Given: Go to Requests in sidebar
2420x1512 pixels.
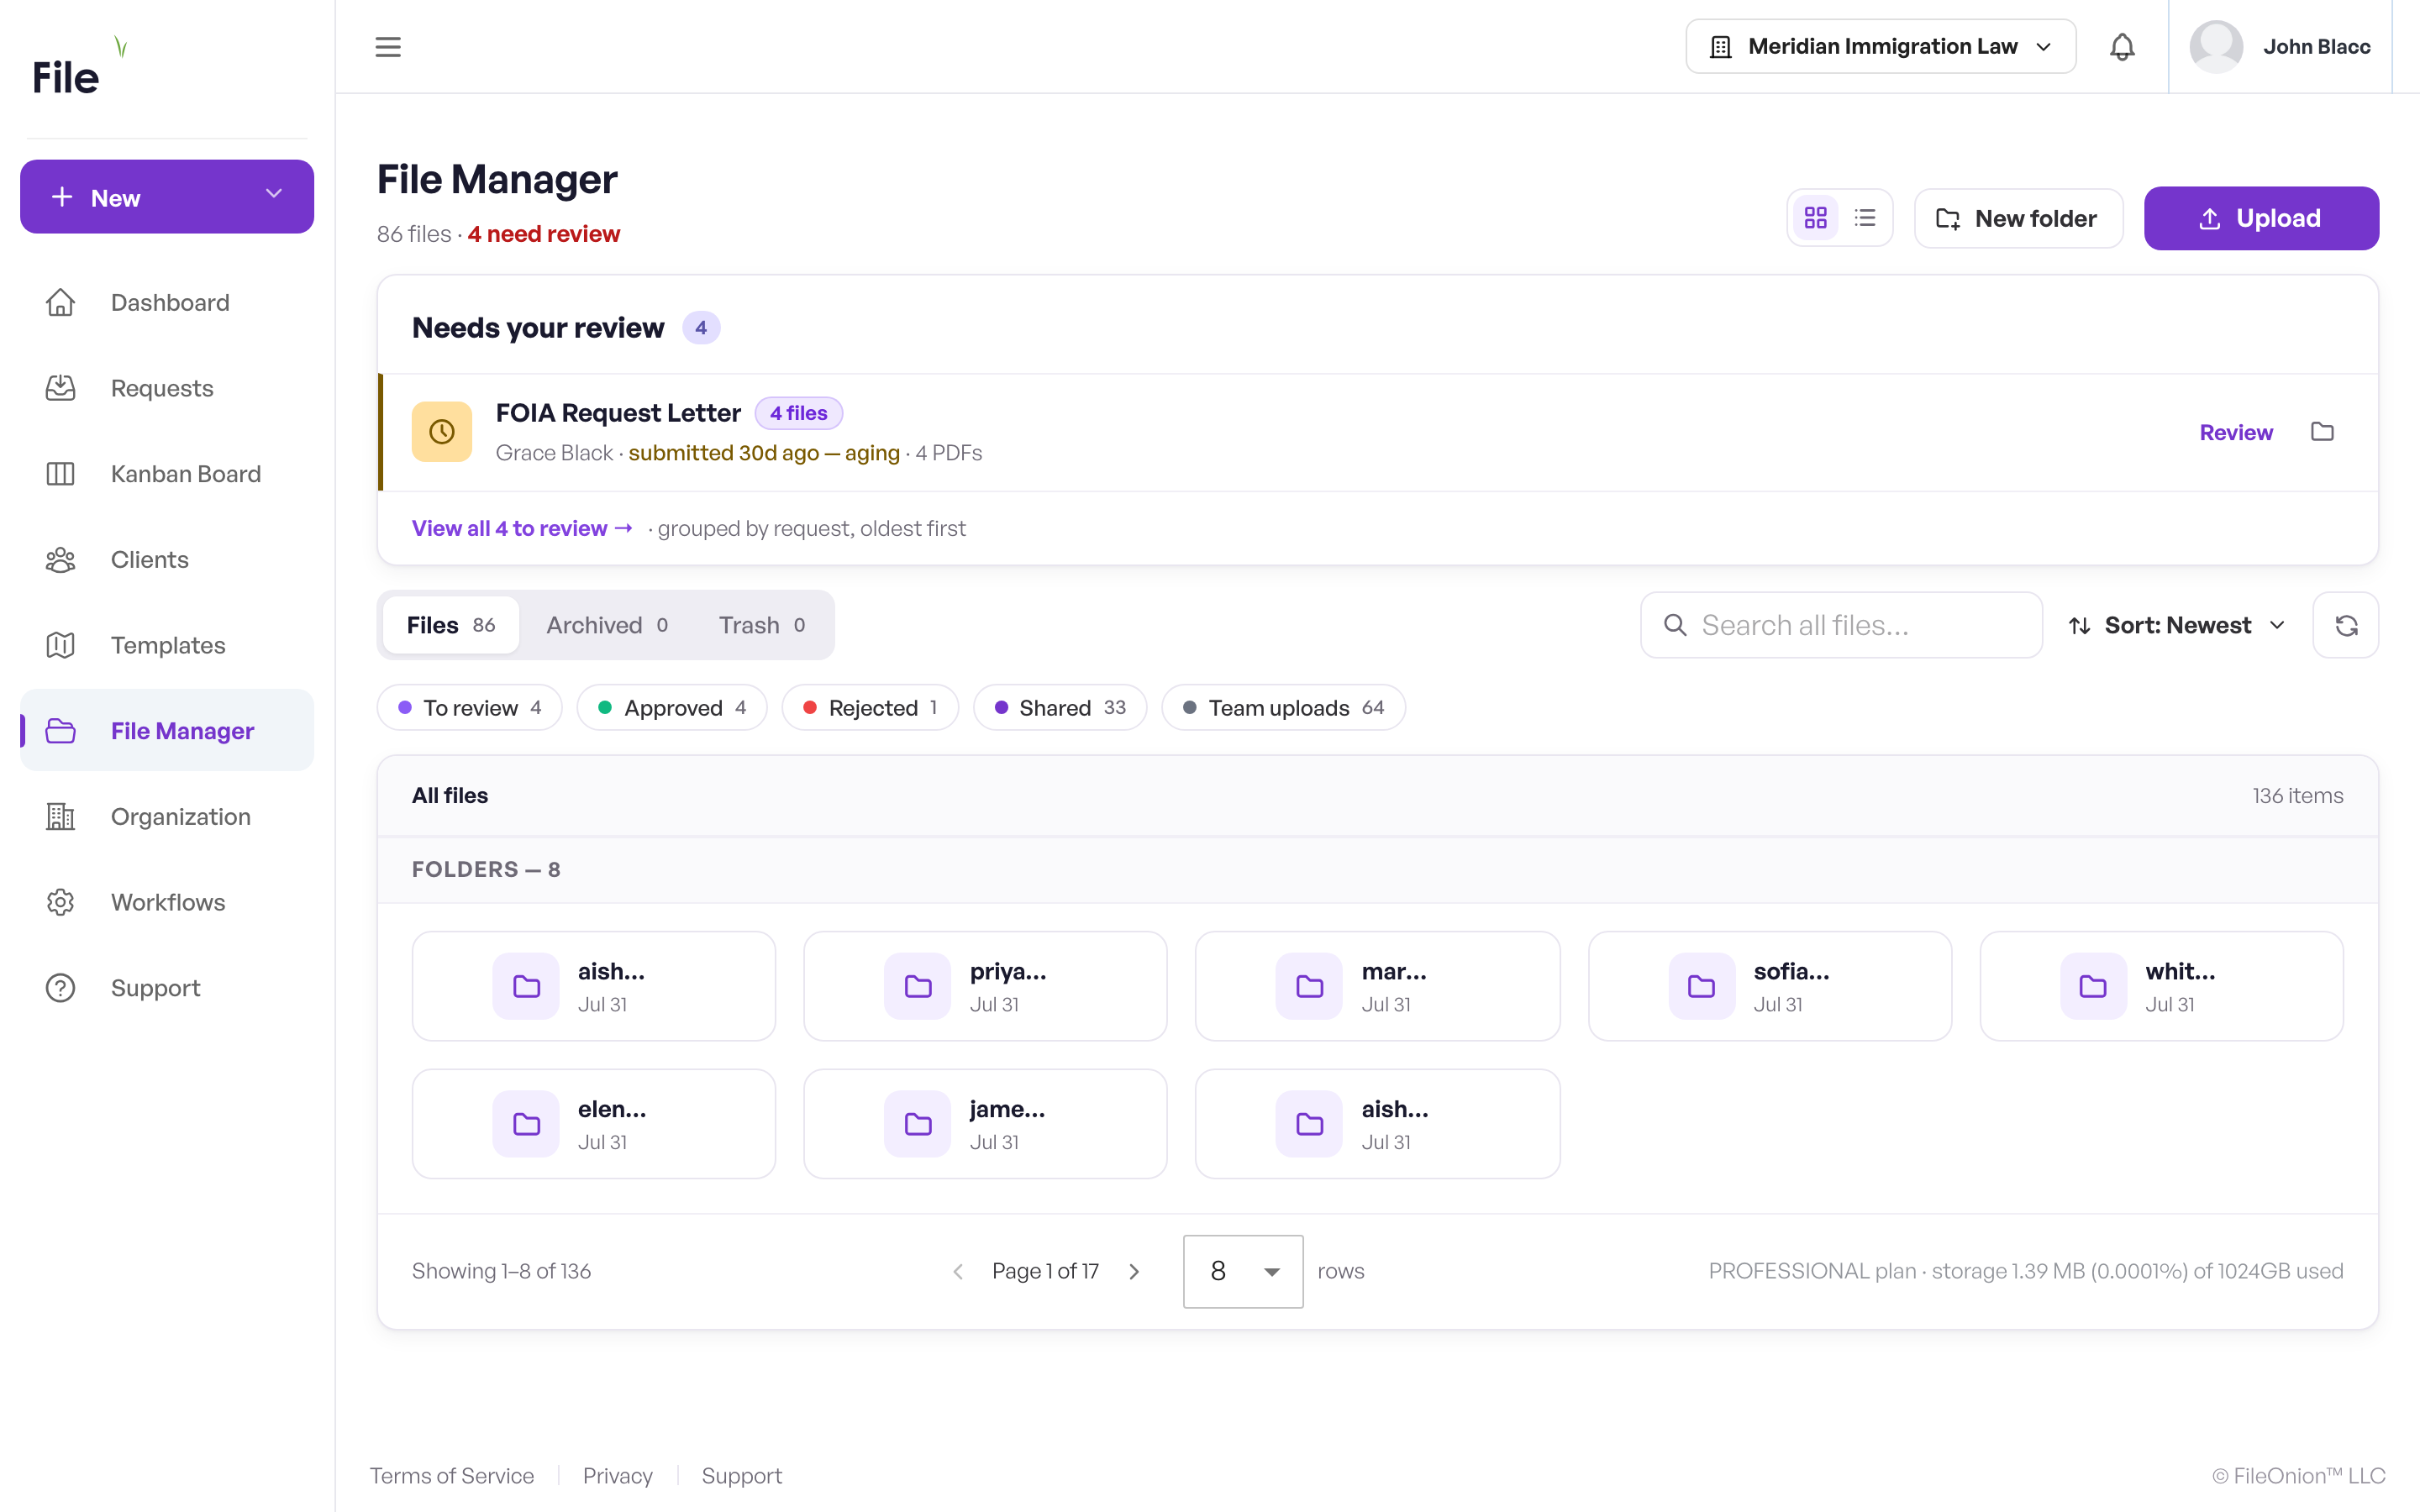Looking at the screenshot, I should tap(167, 388).
